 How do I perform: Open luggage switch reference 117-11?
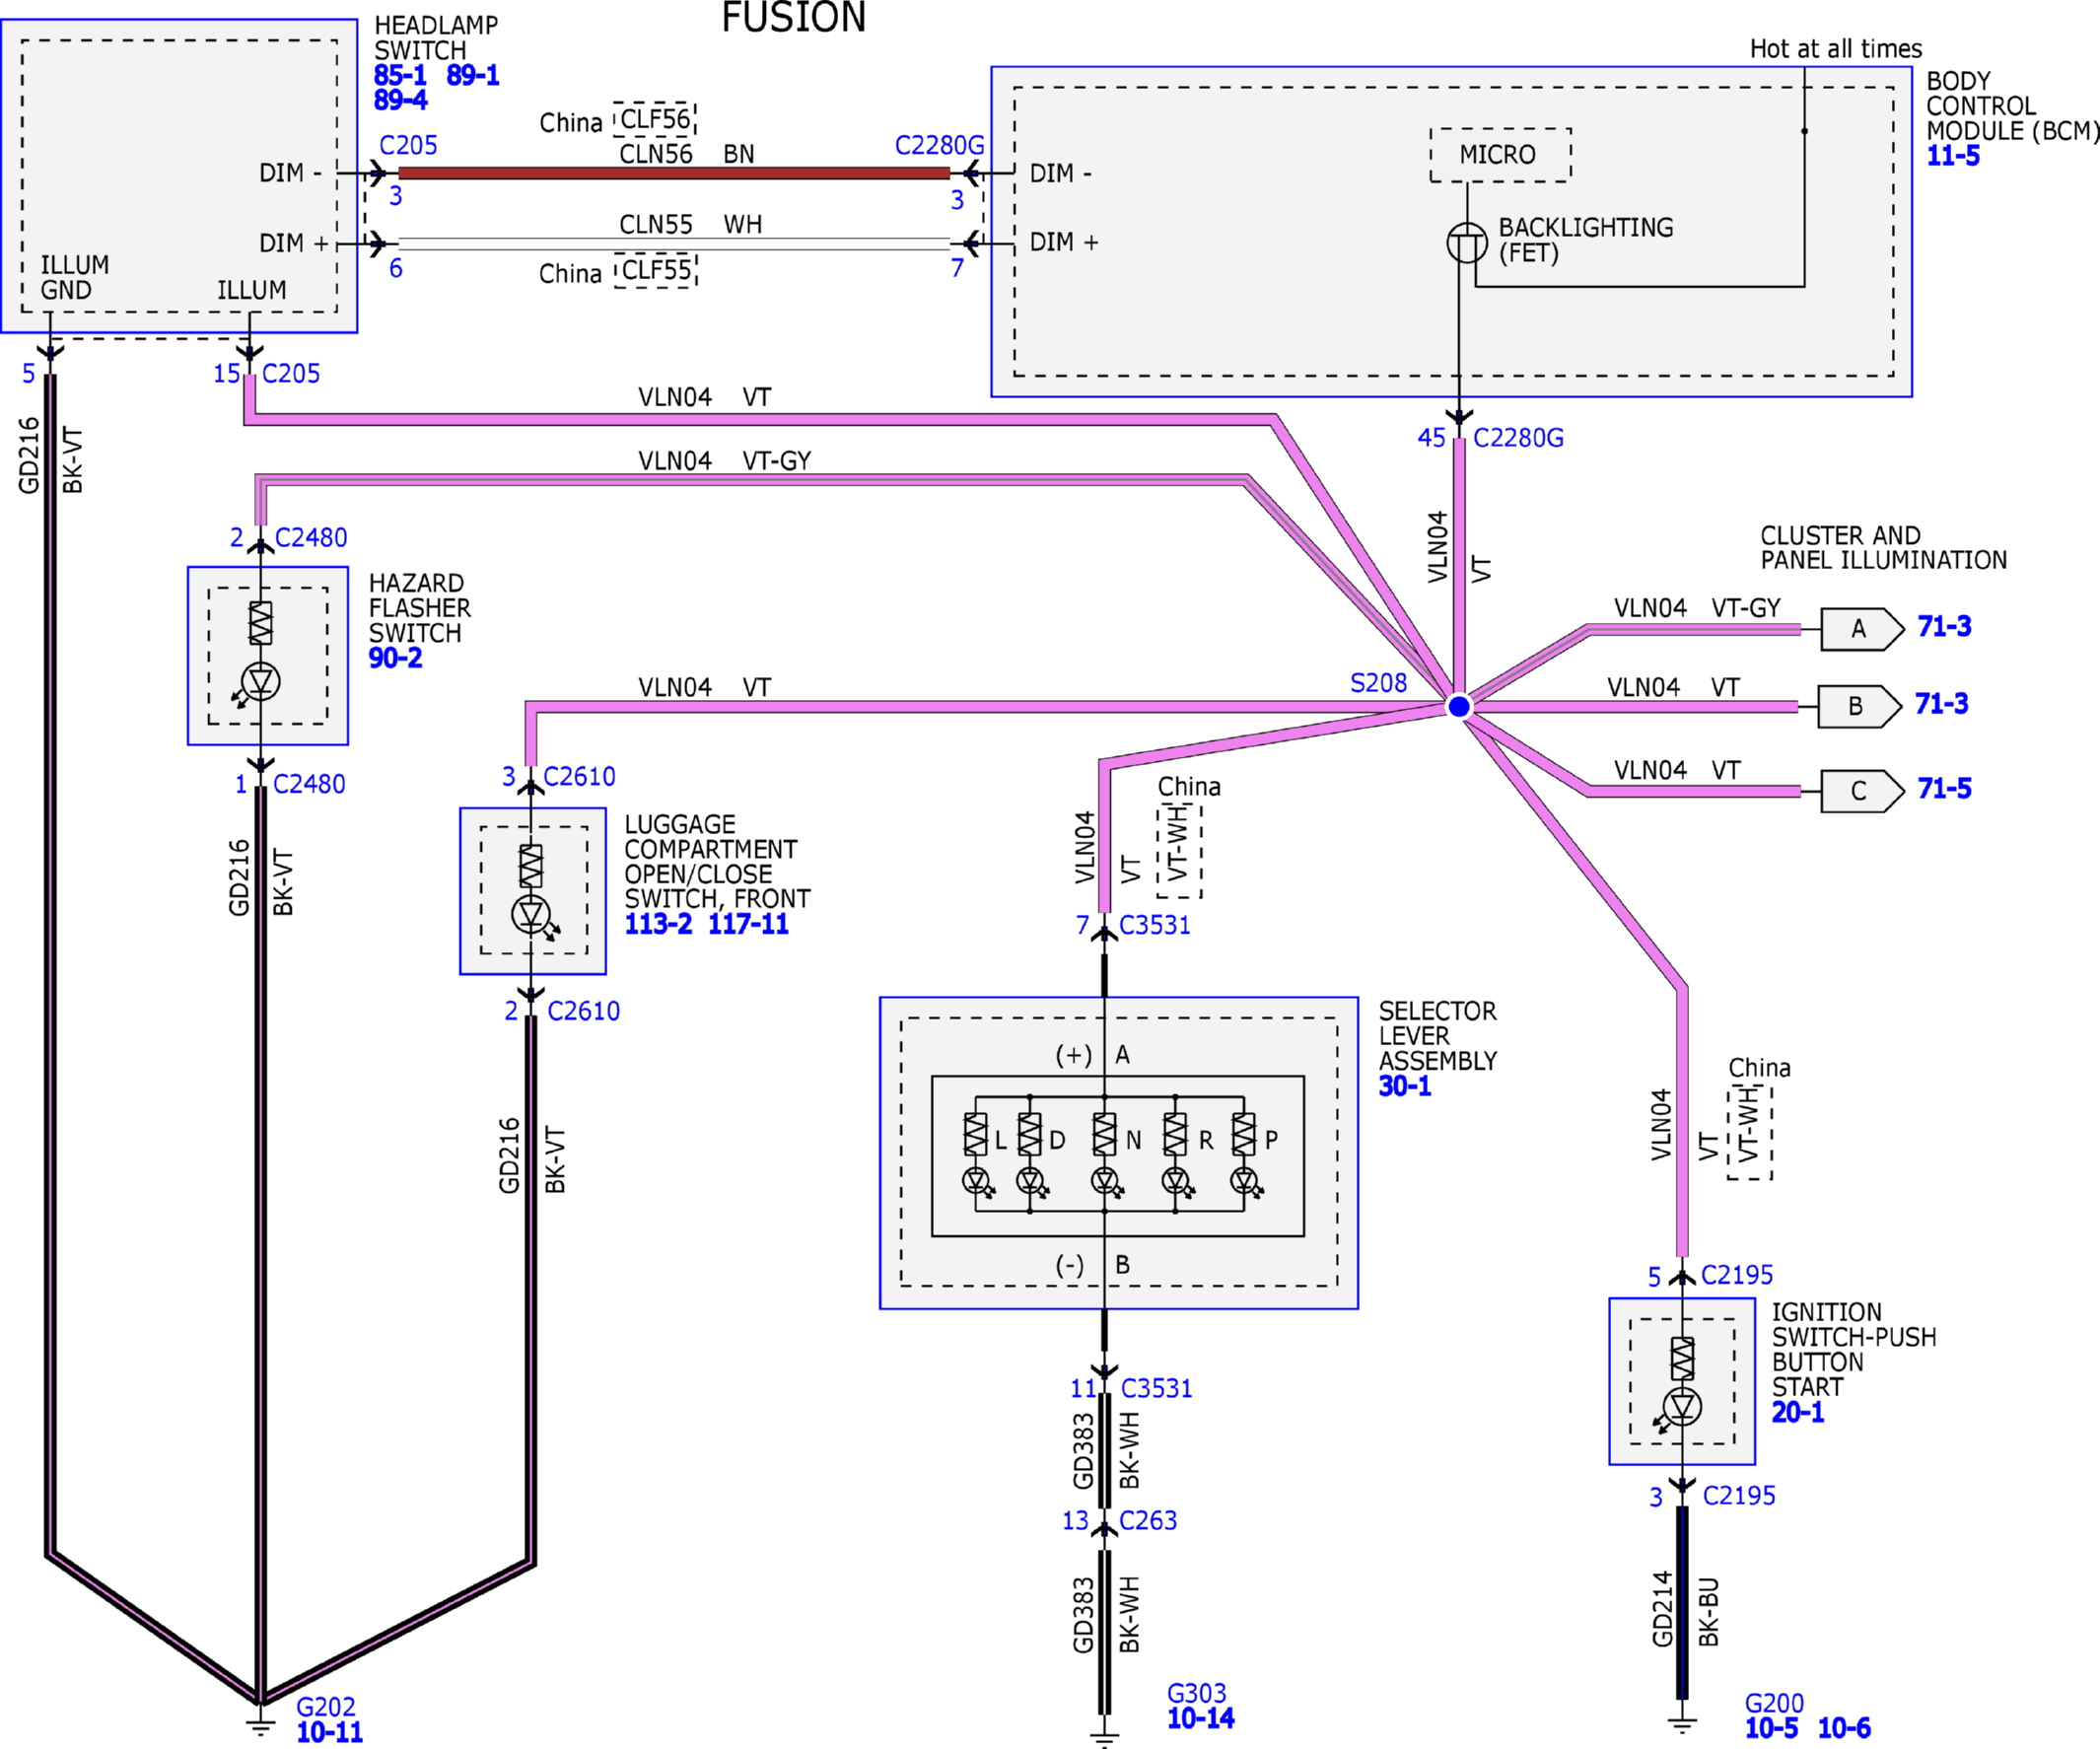tap(748, 924)
